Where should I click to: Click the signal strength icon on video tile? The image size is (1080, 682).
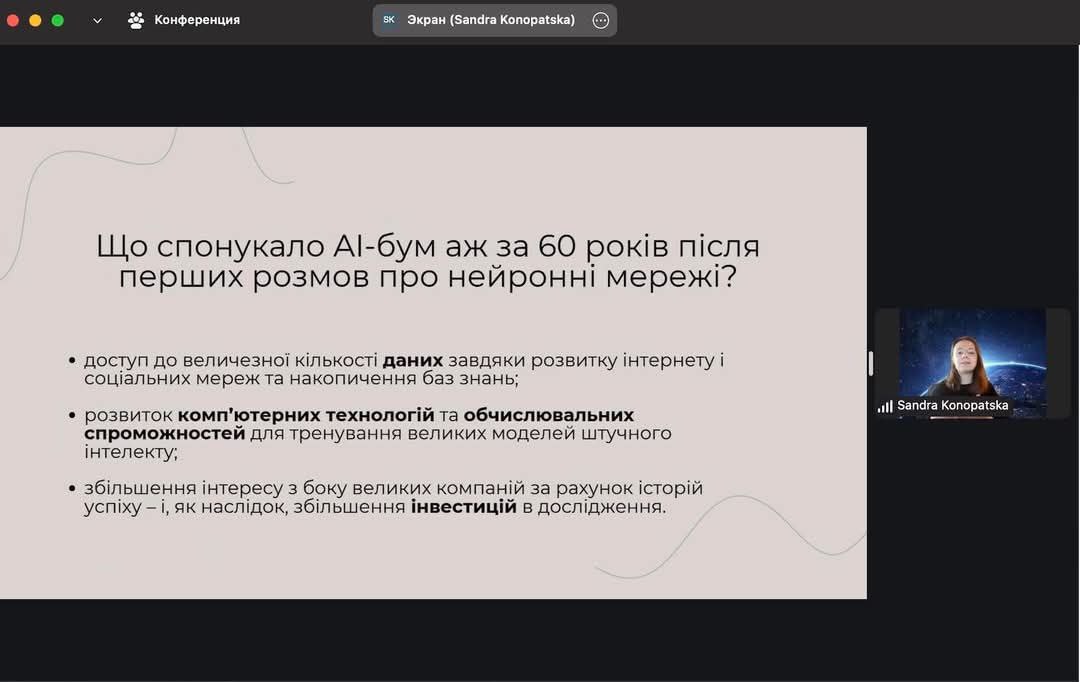click(x=885, y=406)
